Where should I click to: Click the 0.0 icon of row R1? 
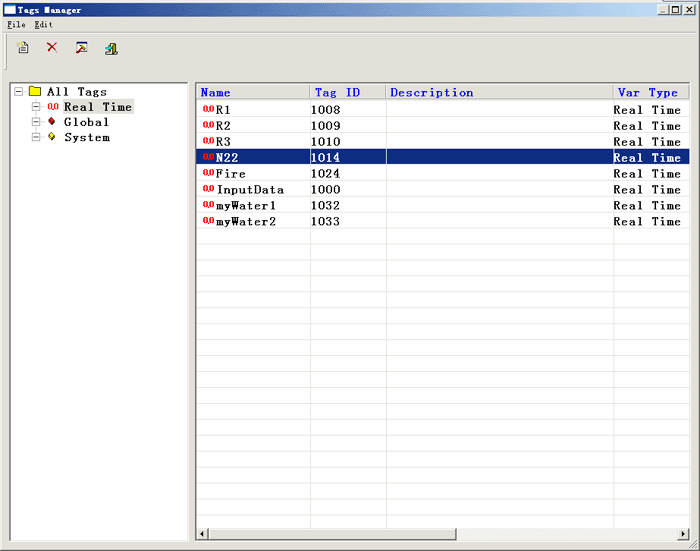(x=208, y=109)
